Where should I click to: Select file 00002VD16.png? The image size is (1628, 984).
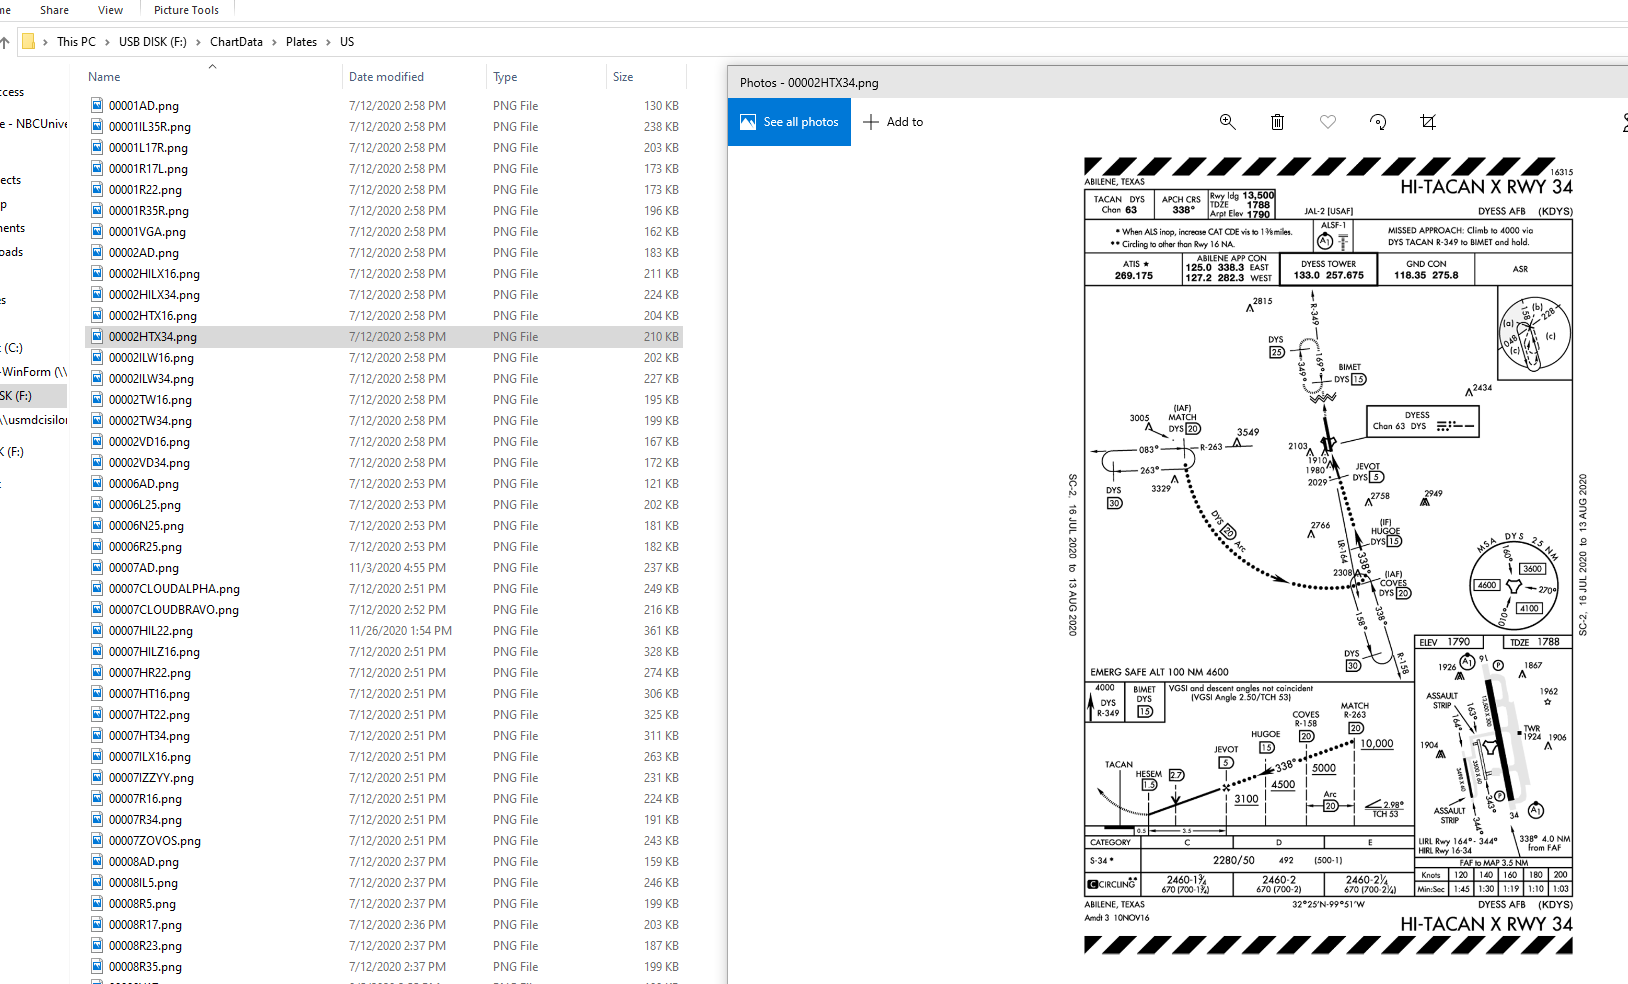point(149,442)
